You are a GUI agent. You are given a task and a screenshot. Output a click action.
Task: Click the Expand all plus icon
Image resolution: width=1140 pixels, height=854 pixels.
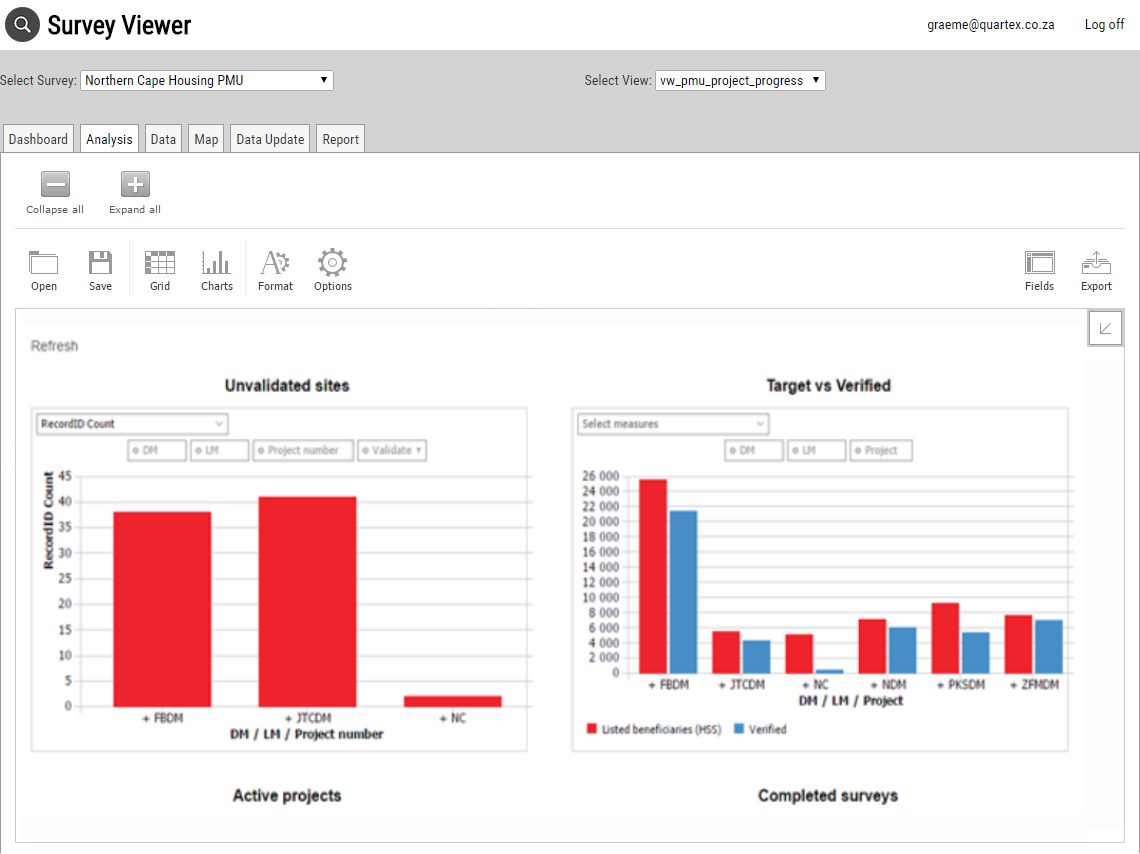(x=135, y=184)
